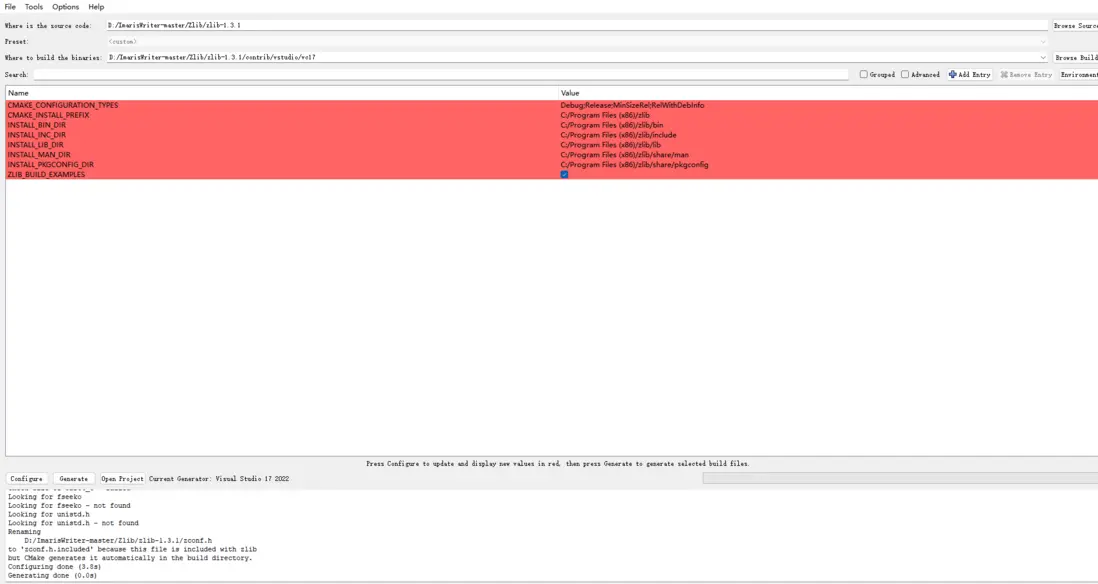The image size is (1098, 584).
Task: Click value C:/Program Files (x86)/zlib/share/pkgconfig
Action: [634, 165]
